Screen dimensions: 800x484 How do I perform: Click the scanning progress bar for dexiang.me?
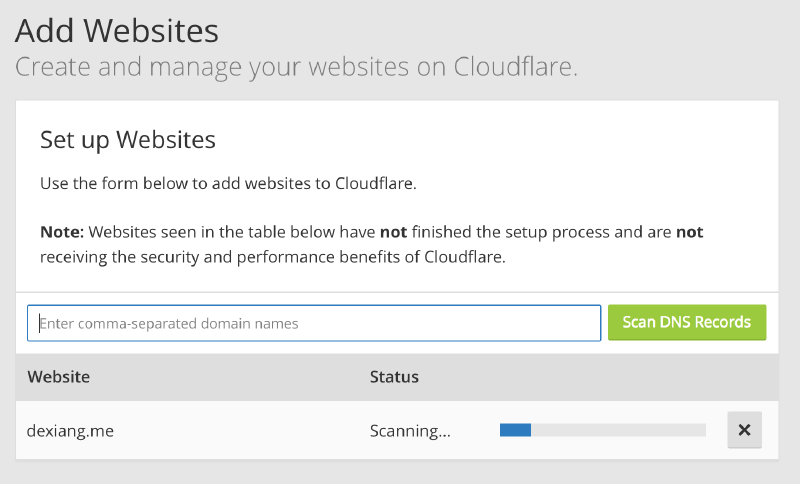(602, 430)
